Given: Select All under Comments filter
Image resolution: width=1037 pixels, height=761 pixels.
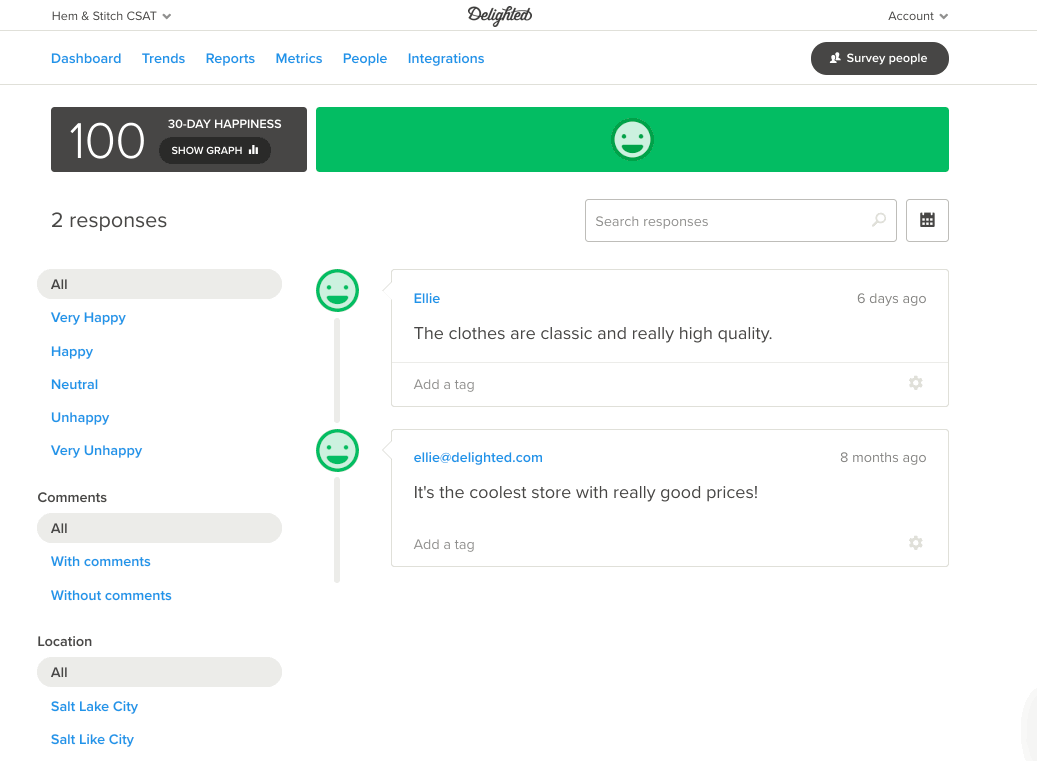Looking at the screenshot, I should click(159, 528).
